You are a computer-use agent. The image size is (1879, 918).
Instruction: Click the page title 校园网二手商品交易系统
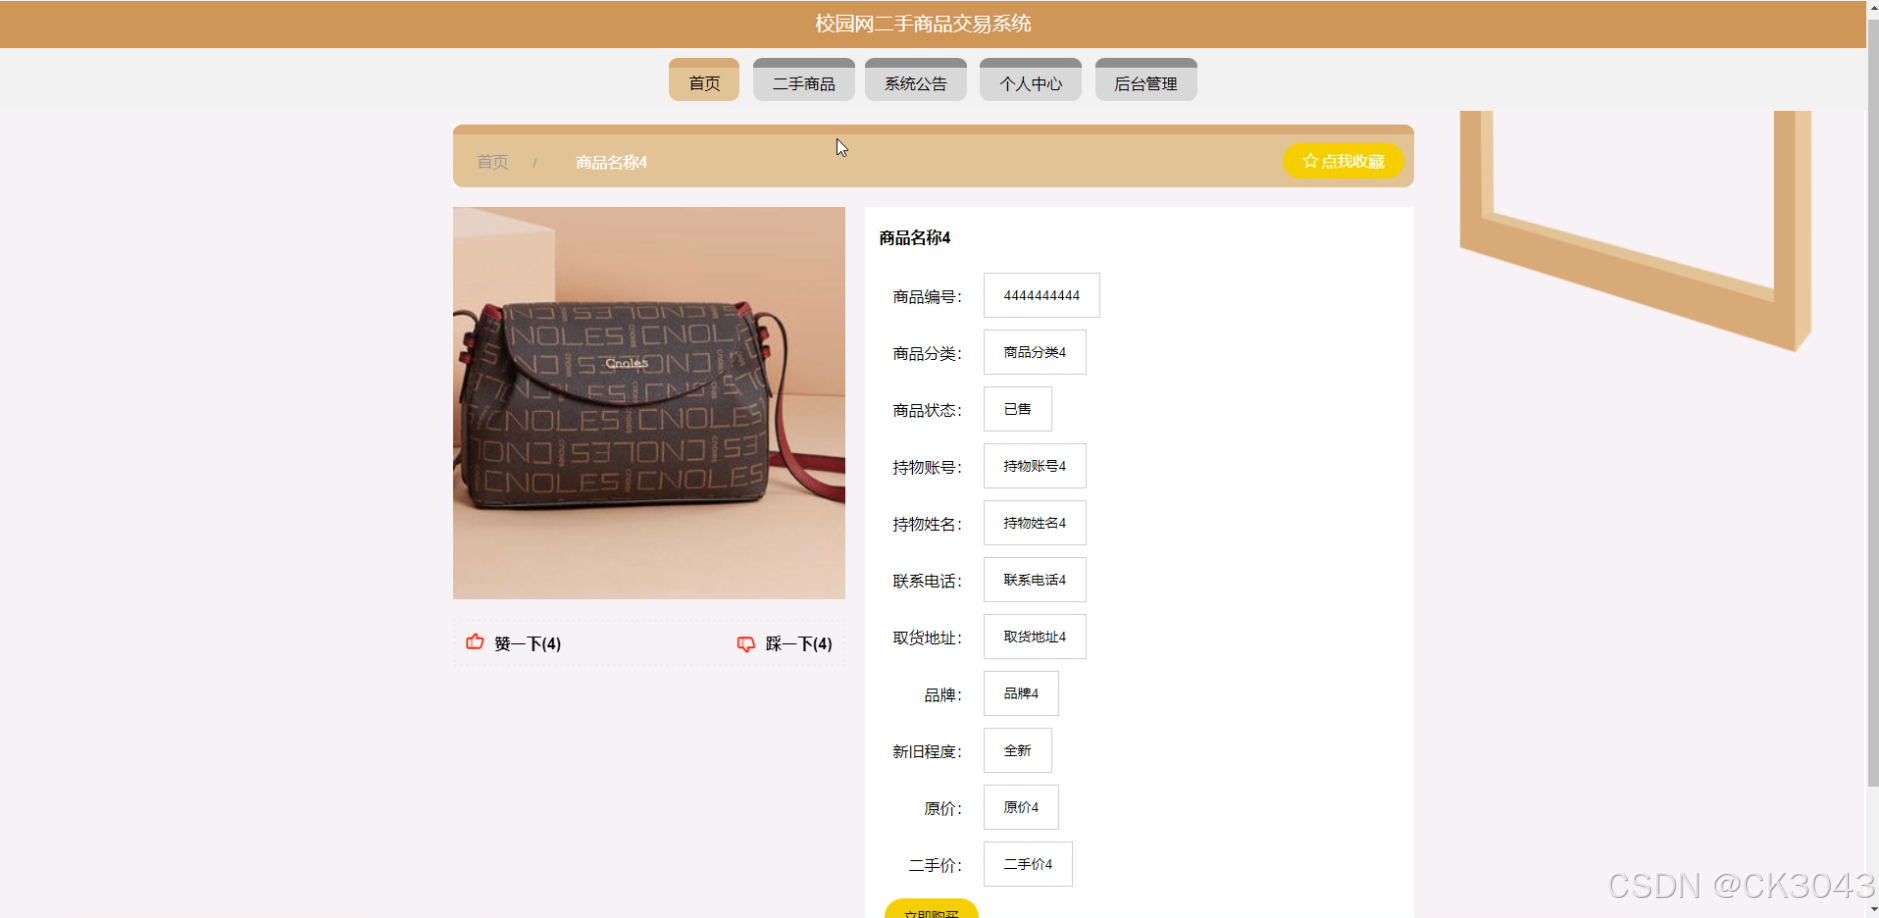point(923,23)
